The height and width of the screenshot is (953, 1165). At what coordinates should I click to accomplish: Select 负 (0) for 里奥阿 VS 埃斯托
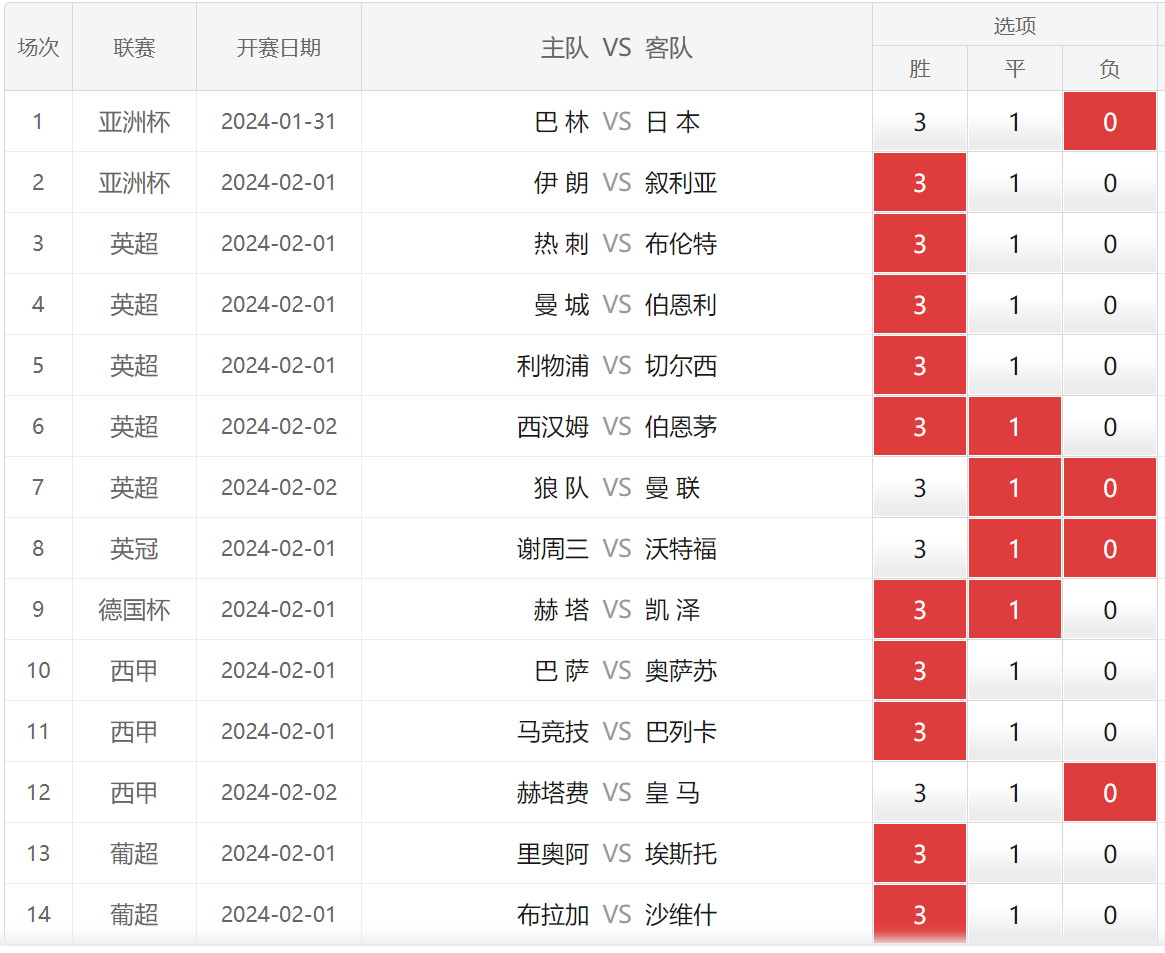[1110, 853]
